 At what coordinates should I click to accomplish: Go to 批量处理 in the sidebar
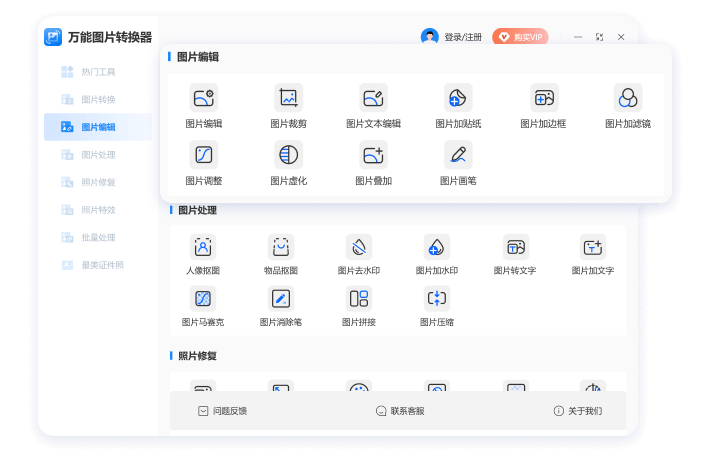(98, 238)
